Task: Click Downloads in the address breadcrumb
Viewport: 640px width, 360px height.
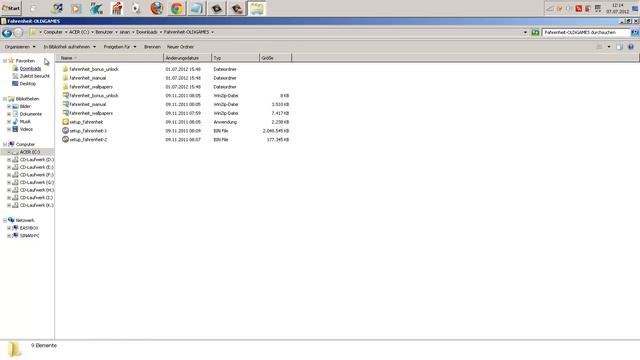Action: tap(147, 32)
